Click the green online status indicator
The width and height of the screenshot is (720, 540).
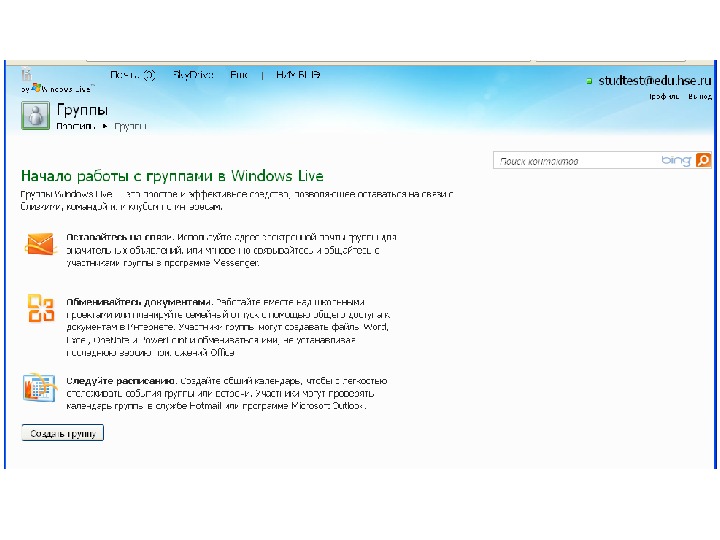click(589, 81)
